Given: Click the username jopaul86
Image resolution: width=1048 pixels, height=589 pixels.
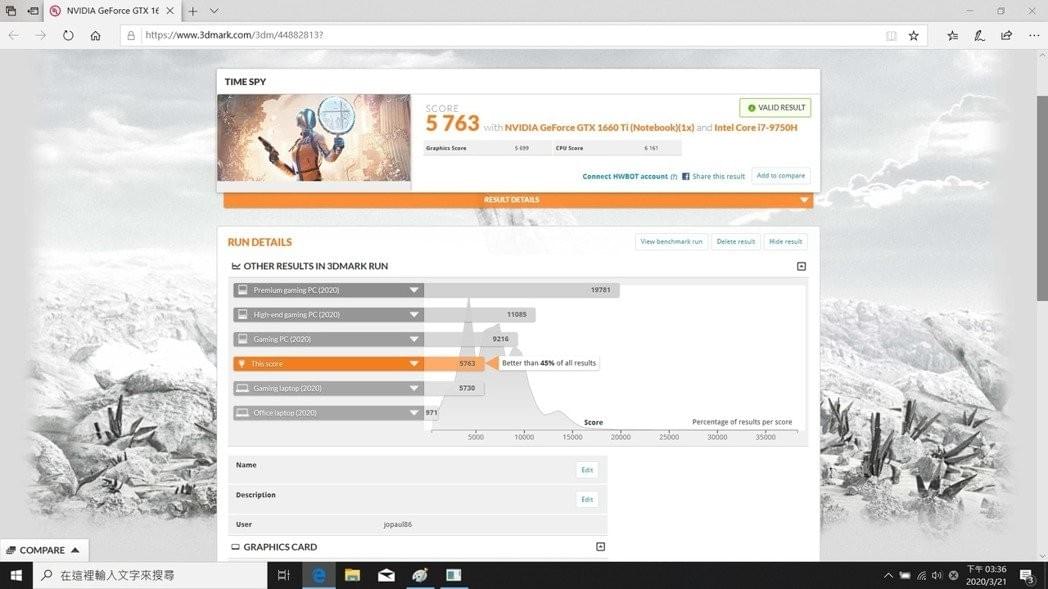Looking at the screenshot, I should tap(398, 525).
